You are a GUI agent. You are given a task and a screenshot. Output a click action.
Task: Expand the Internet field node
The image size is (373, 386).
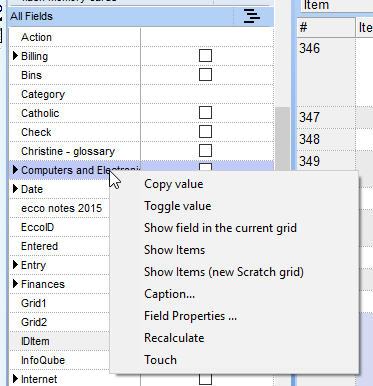tap(15, 379)
